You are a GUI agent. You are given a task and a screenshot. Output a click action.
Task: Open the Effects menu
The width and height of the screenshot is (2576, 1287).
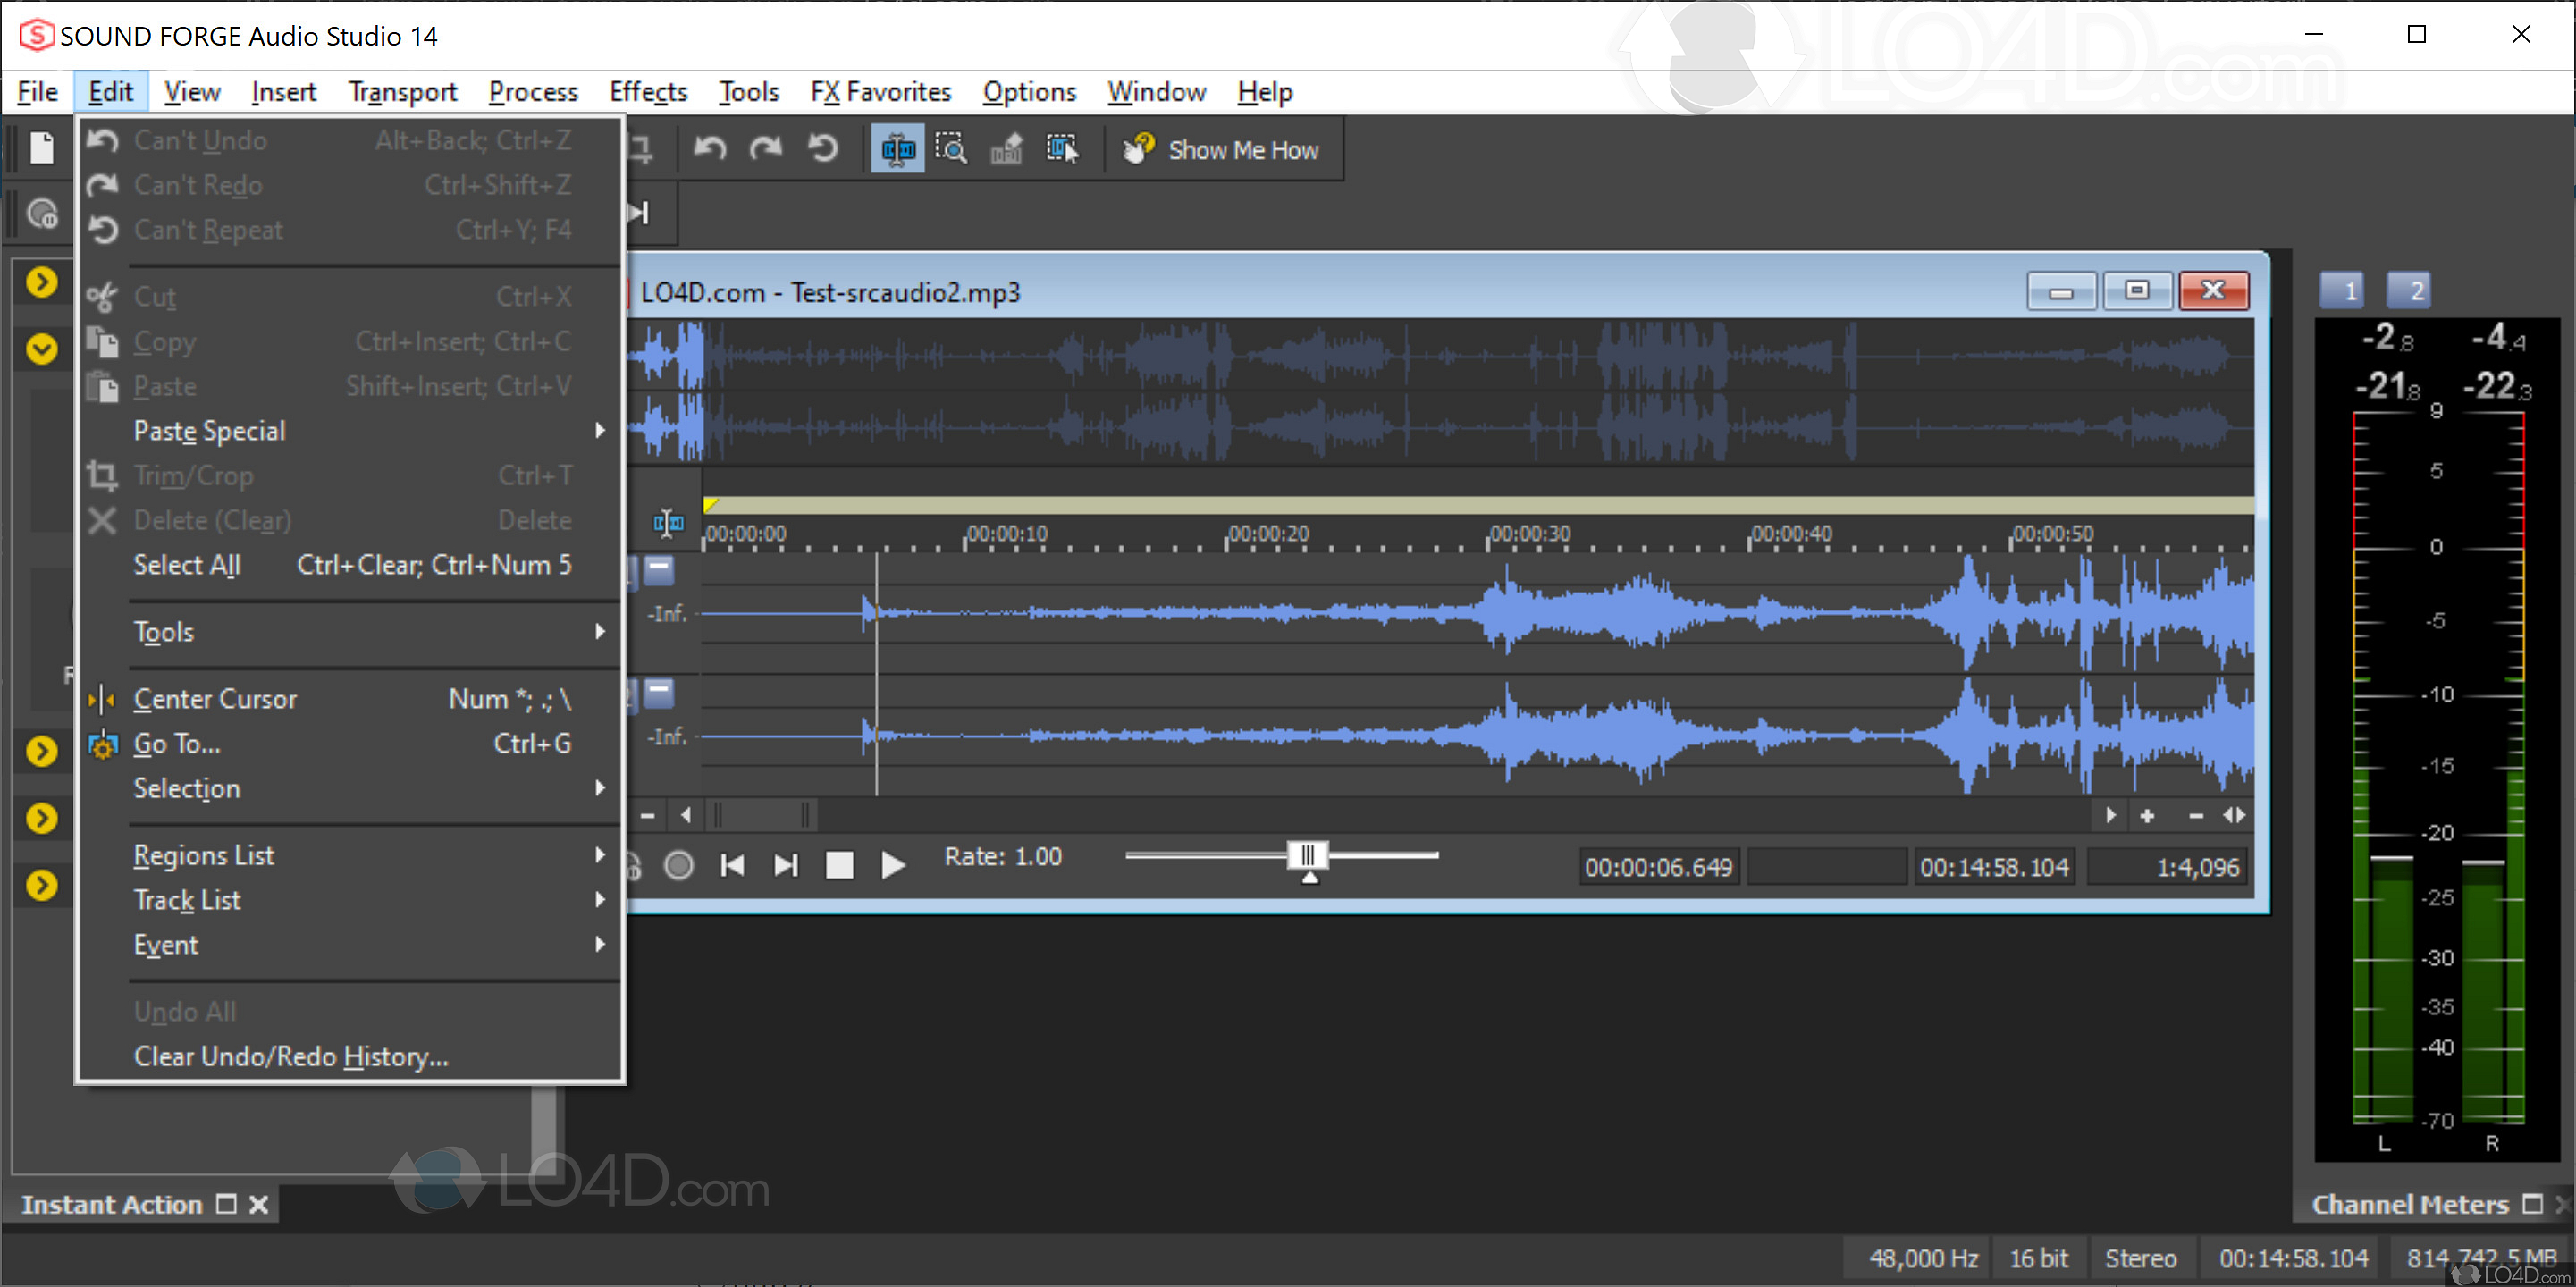click(x=648, y=92)
